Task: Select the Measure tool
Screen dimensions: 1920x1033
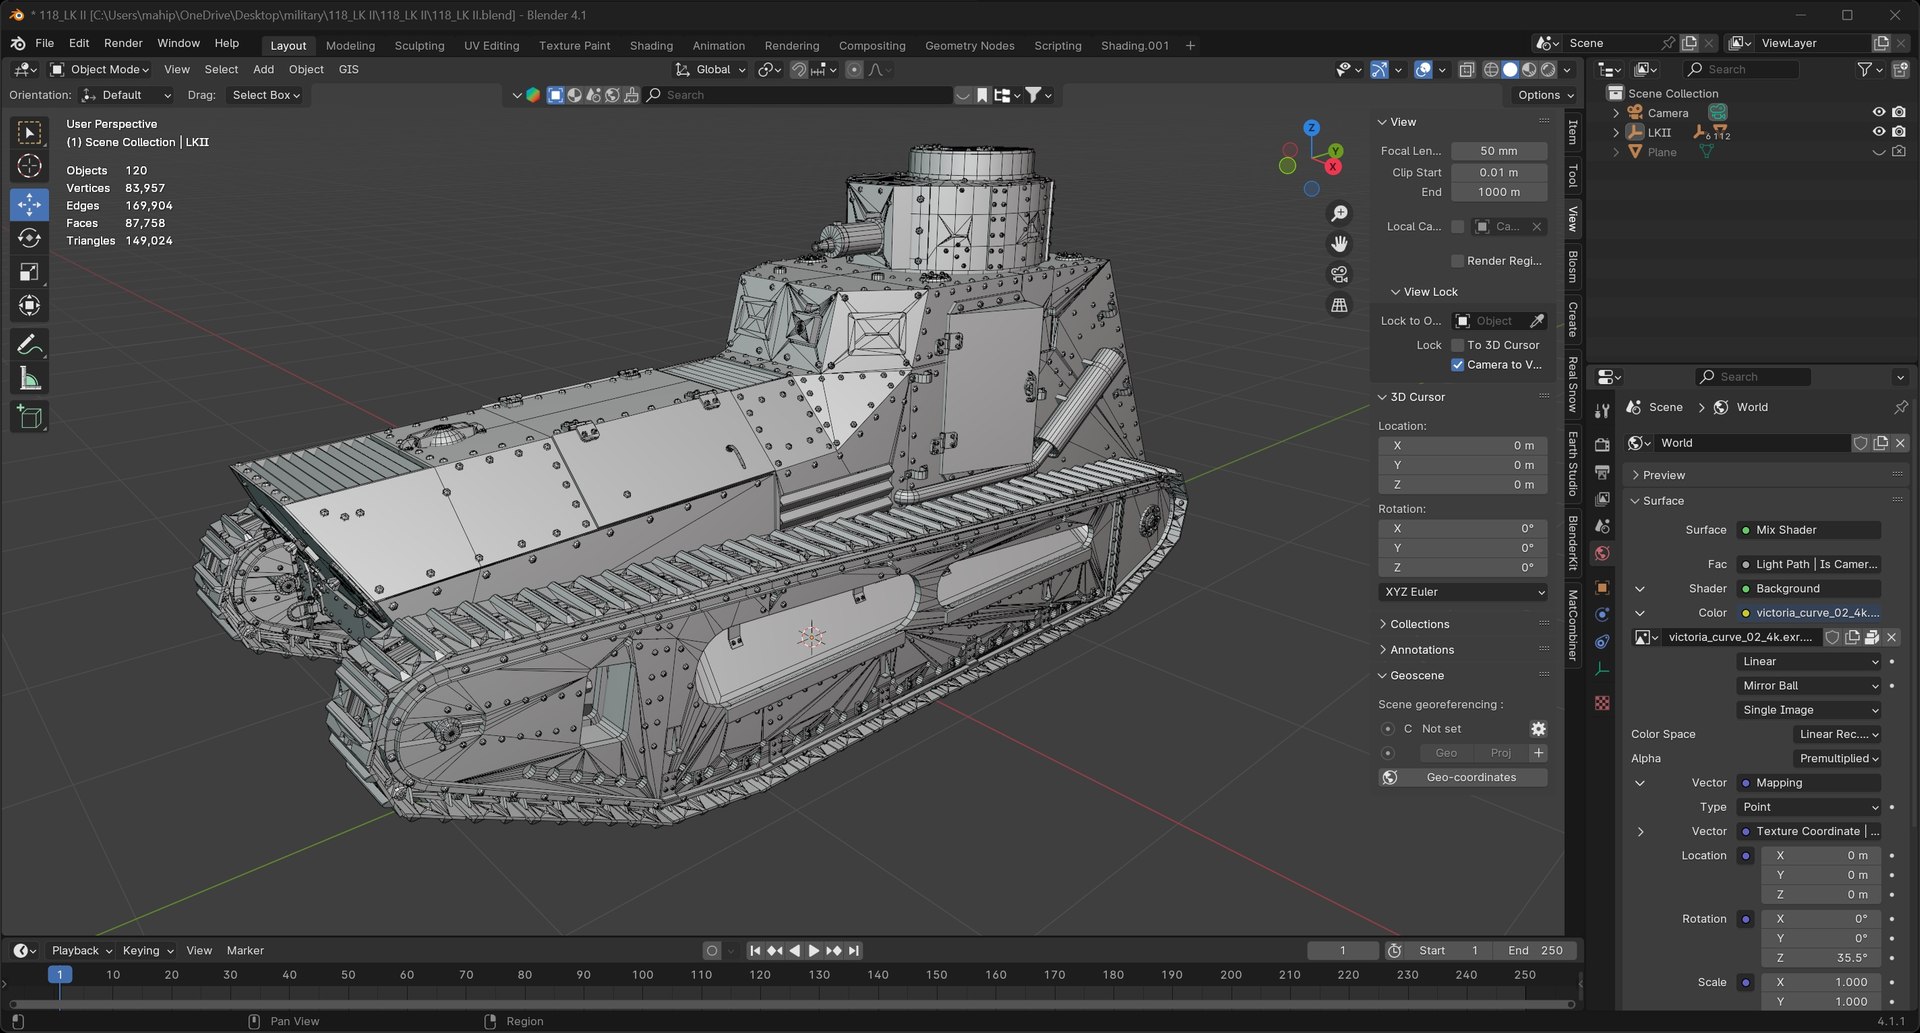Action: tap(29, 380)
